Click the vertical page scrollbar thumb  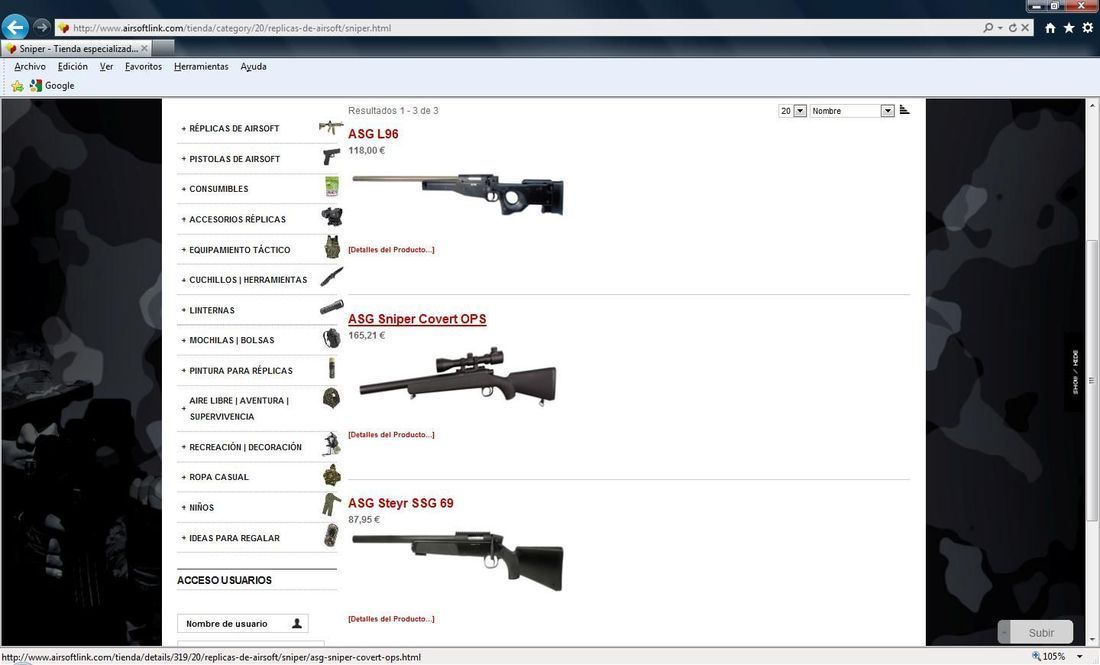(x=1092, y=380)
